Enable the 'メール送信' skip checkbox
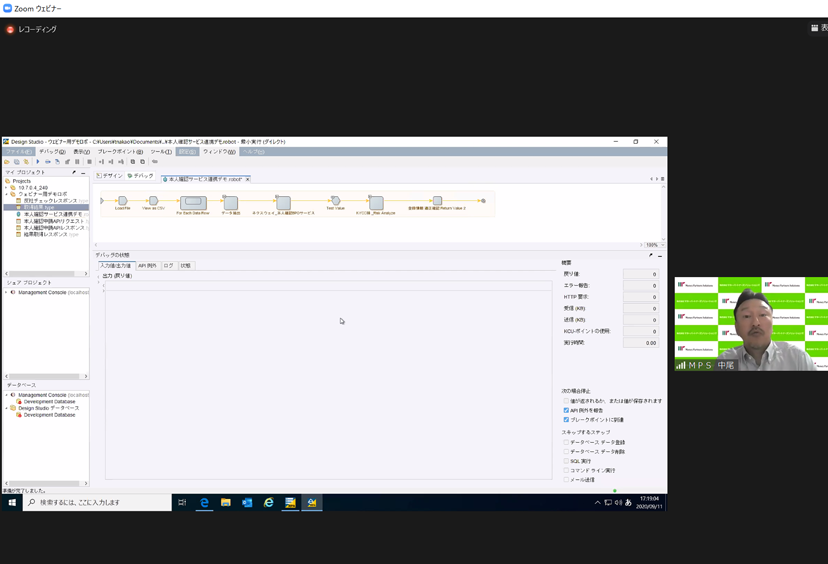 coord(566,480)
